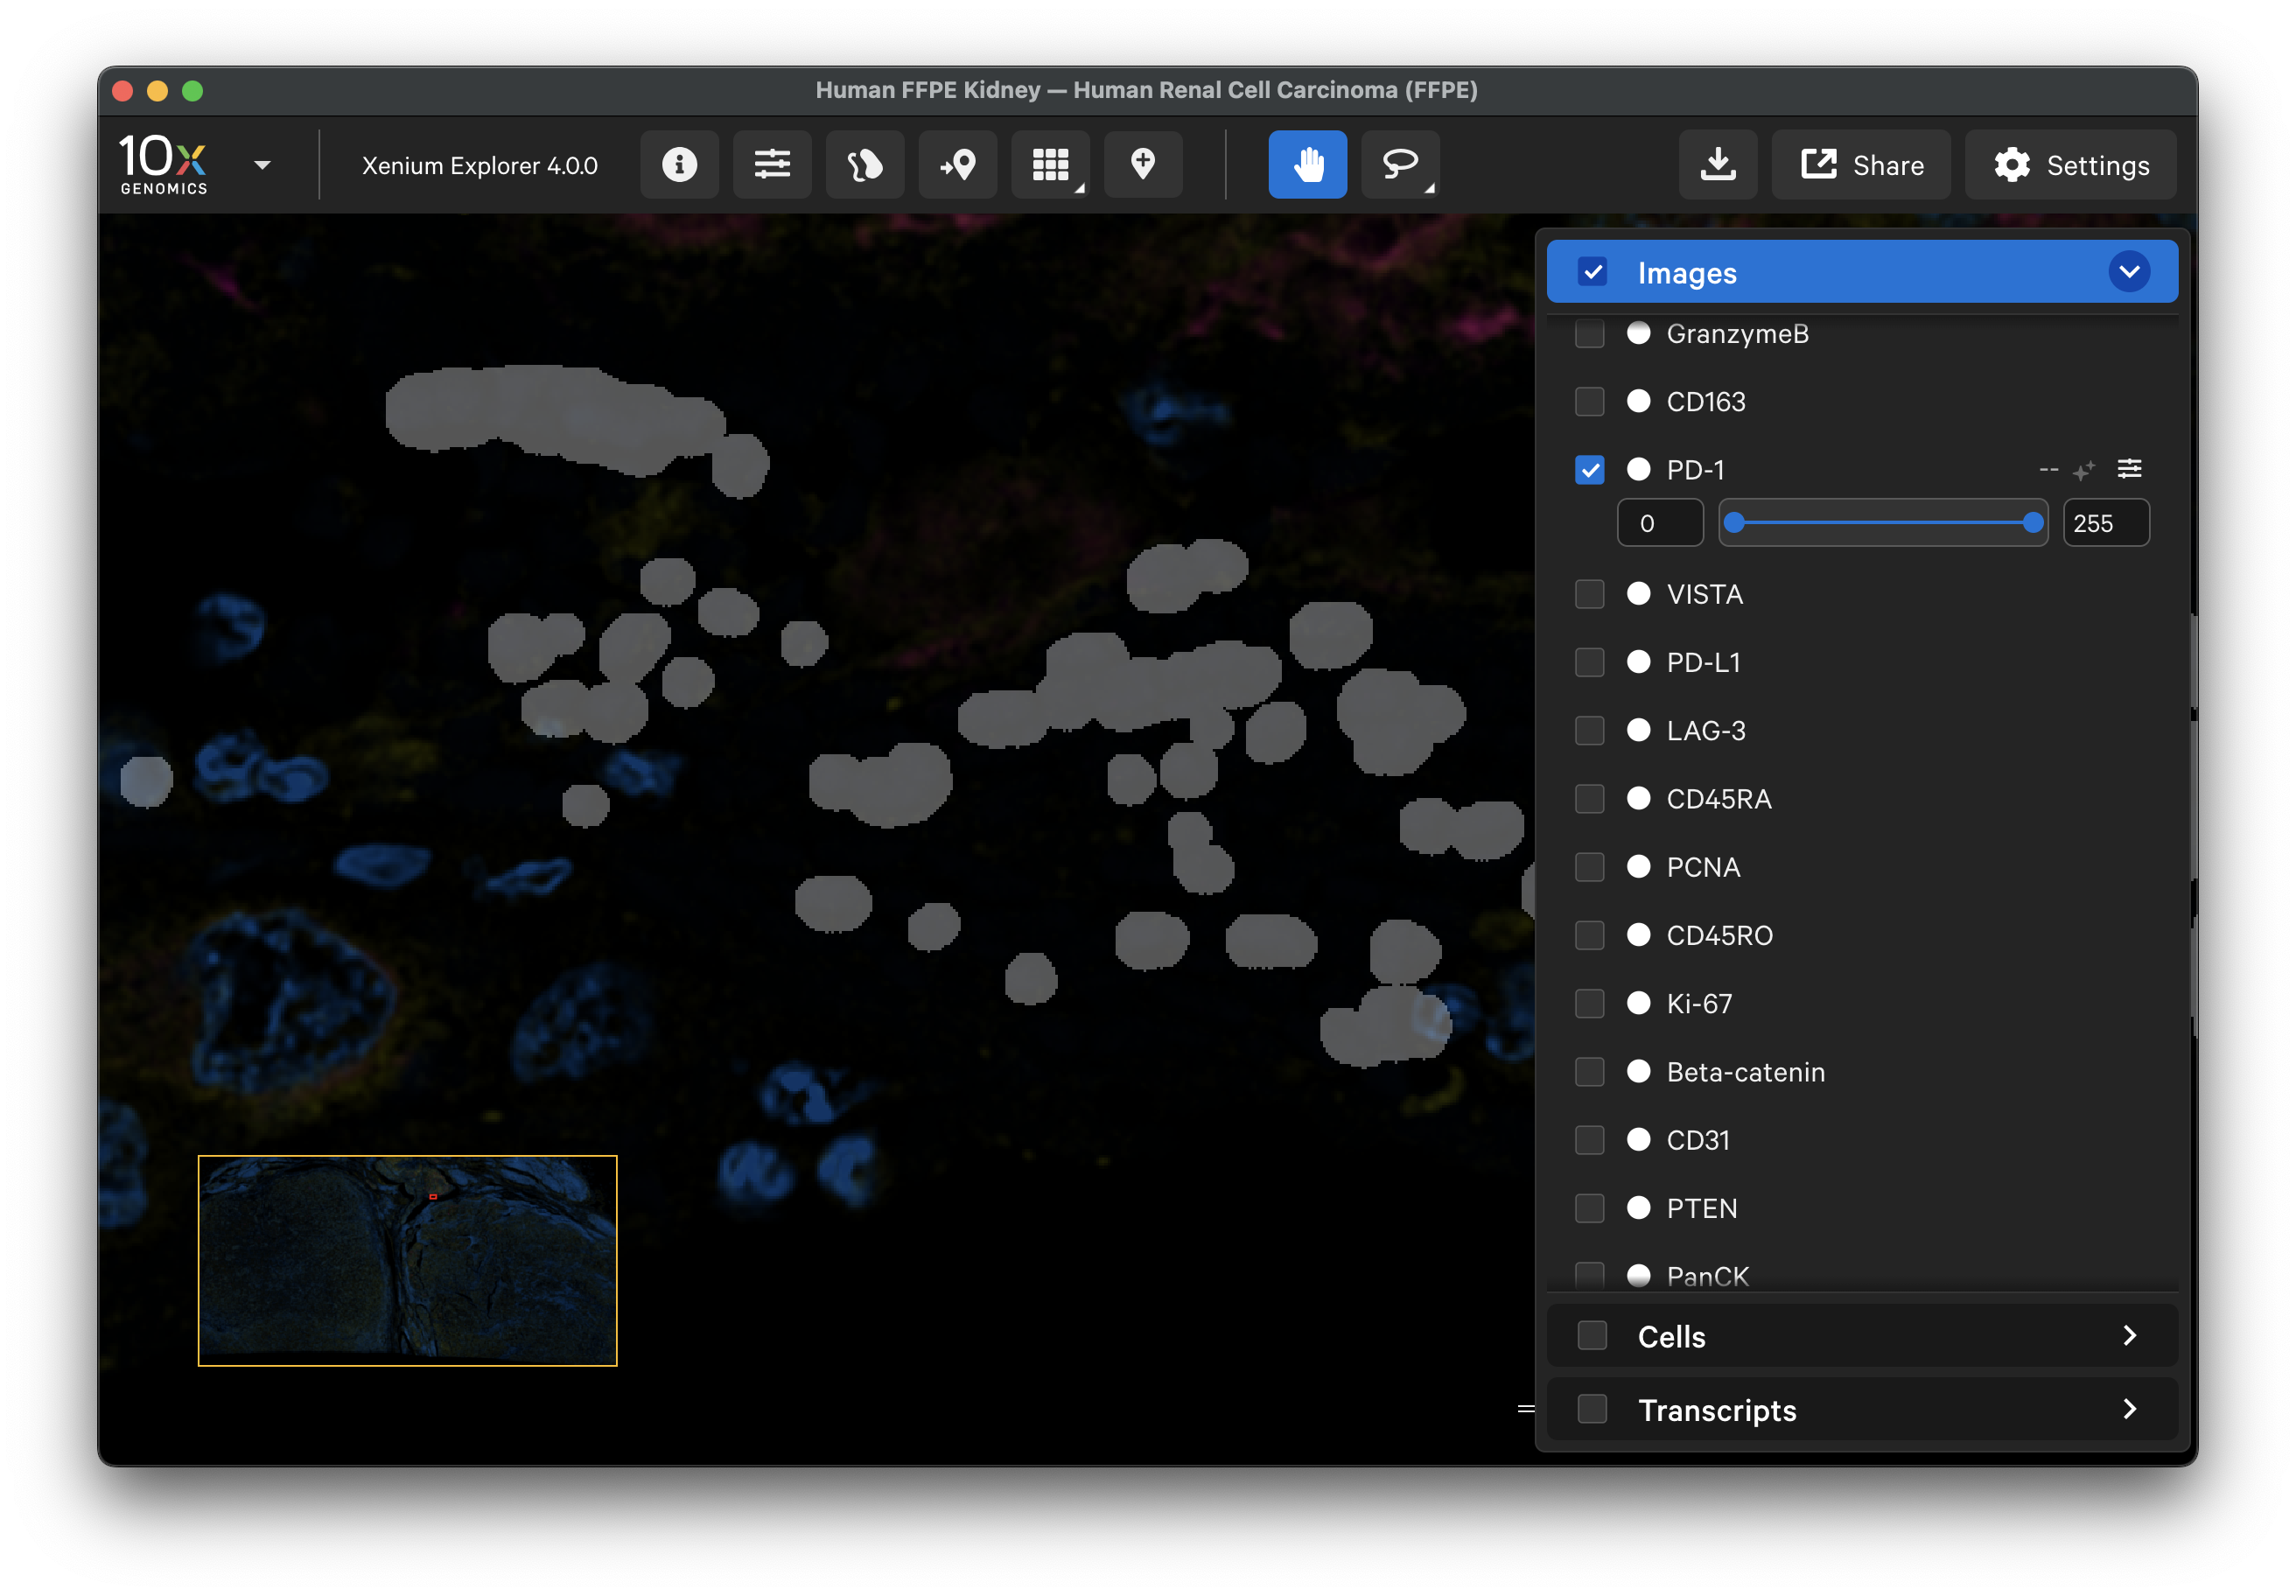Check the CD45RO channel checkbox
This screenshot has height=1596, width=2296.
pyautogui.click(x=1590, y=935)
